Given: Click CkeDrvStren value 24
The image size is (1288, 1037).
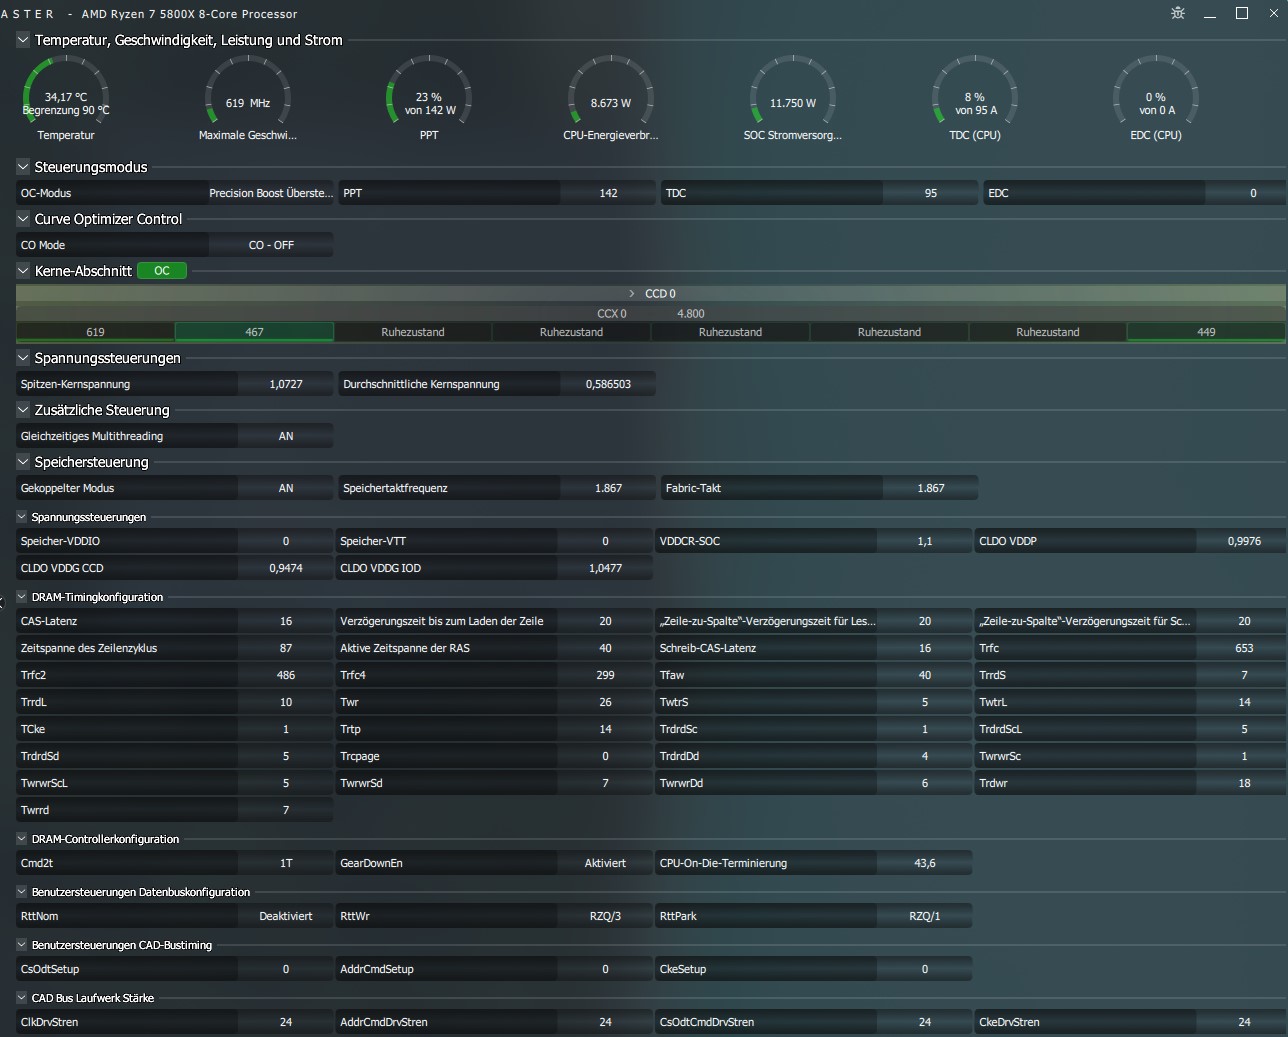Looking at the screenshot, I should pos(1241,1022).
